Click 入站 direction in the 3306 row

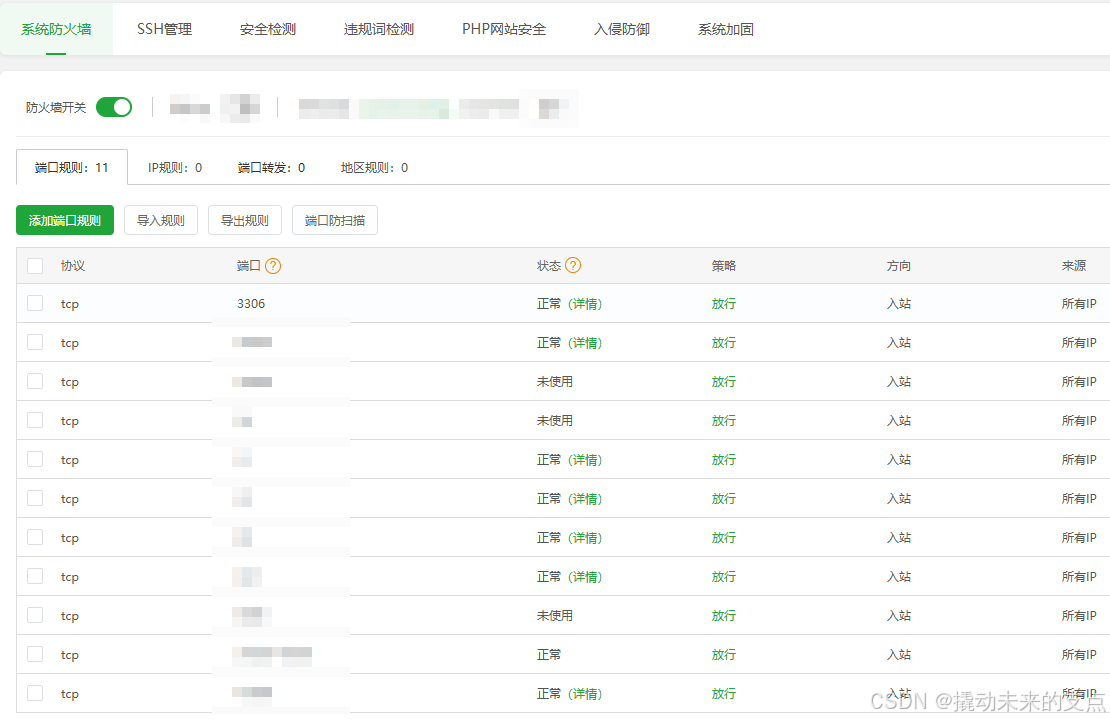point(898,304)
